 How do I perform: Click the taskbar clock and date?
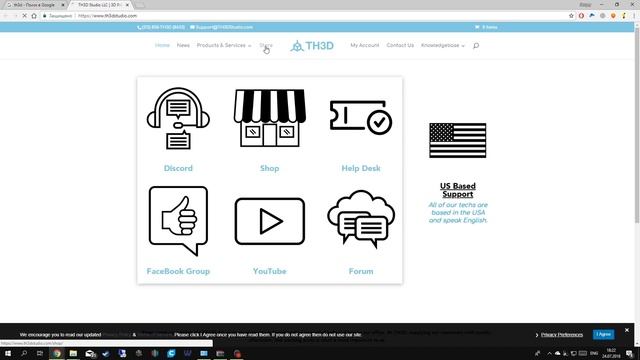tap(611, 353)
